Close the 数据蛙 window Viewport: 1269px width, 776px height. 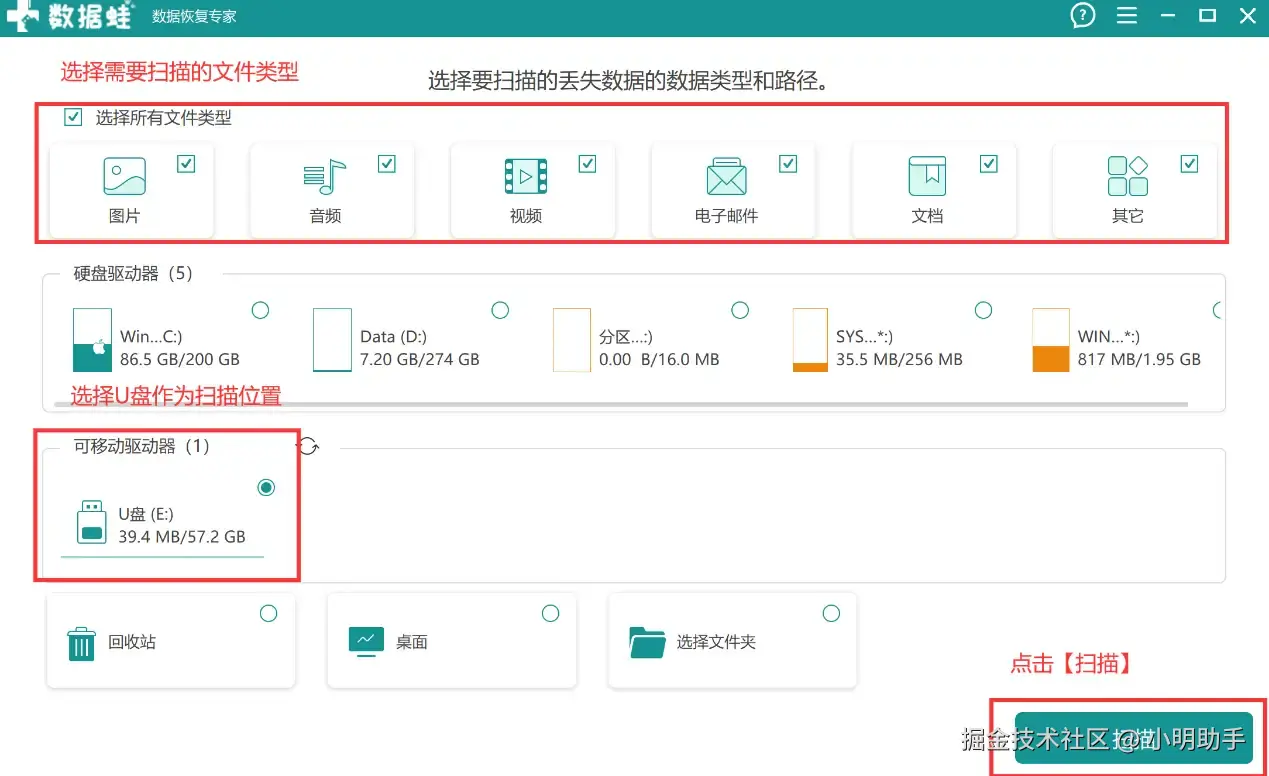[1247, 15]
